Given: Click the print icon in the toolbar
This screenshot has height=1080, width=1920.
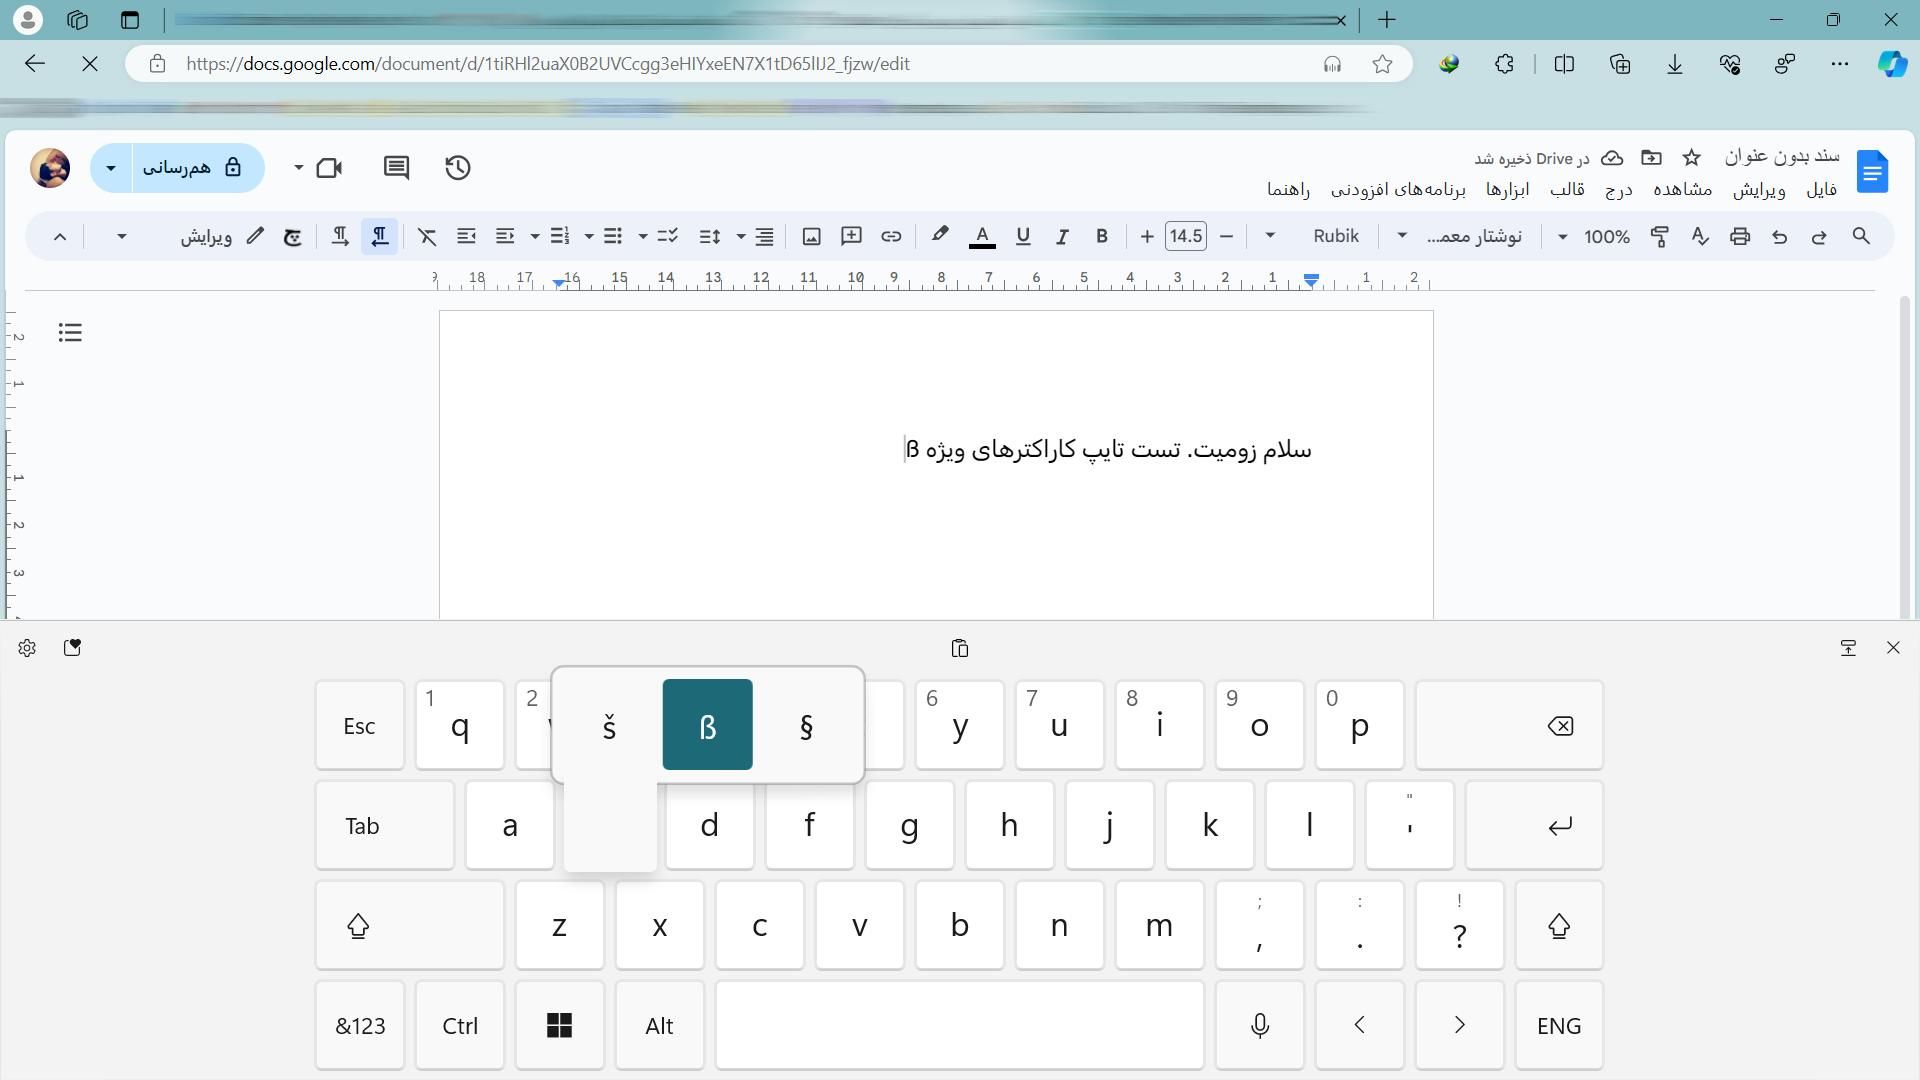Looking at the screenshot, I should point(1740,237).
